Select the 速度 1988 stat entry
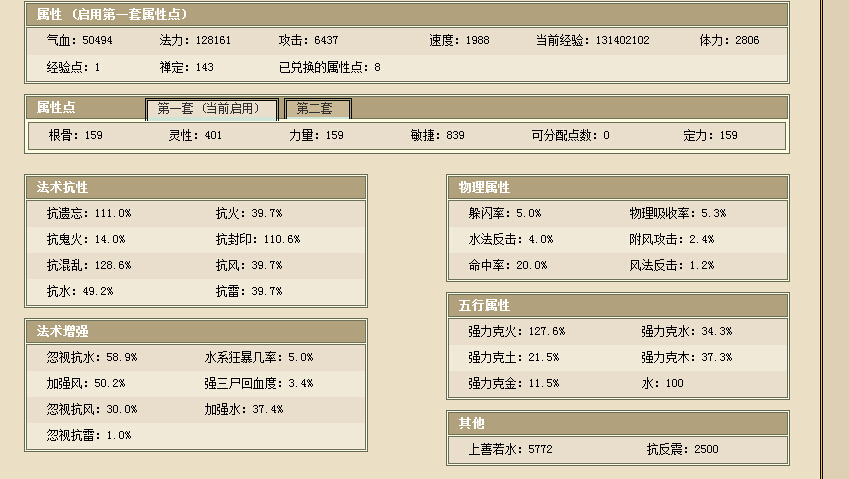849x479 pixels. tap(459, 41)
